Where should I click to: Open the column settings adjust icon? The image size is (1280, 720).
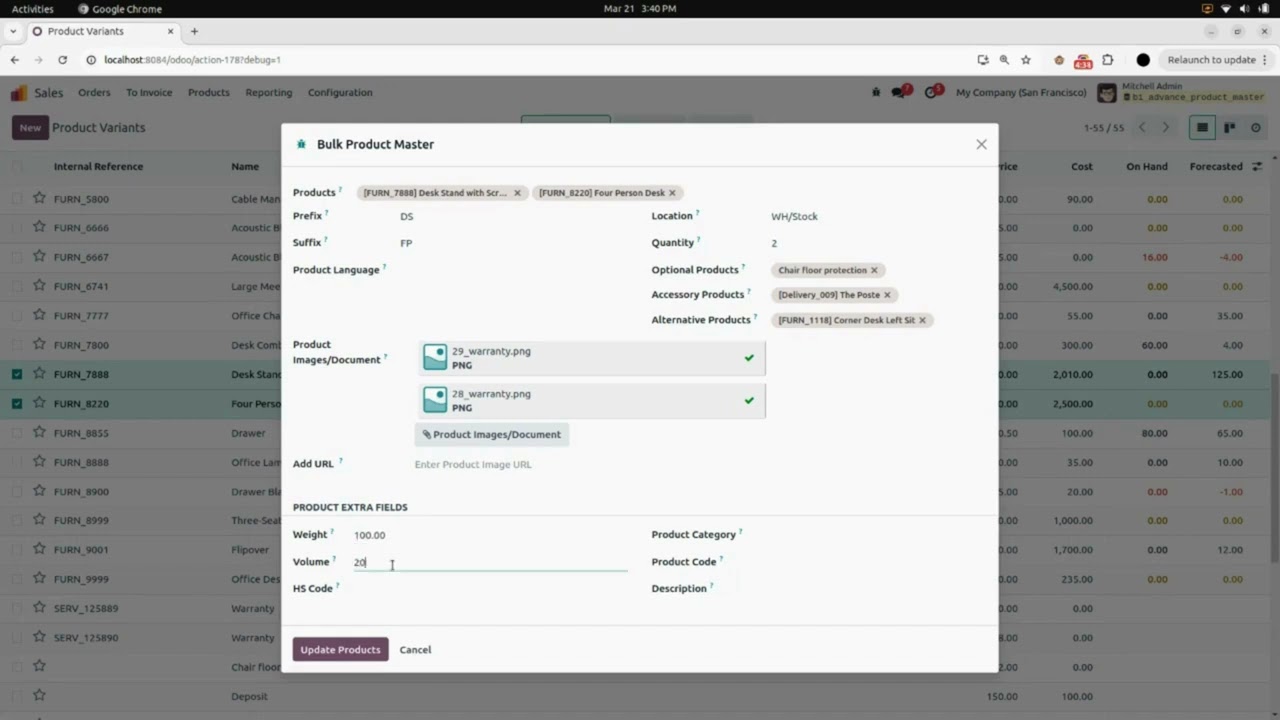(x=1257, y=166)
